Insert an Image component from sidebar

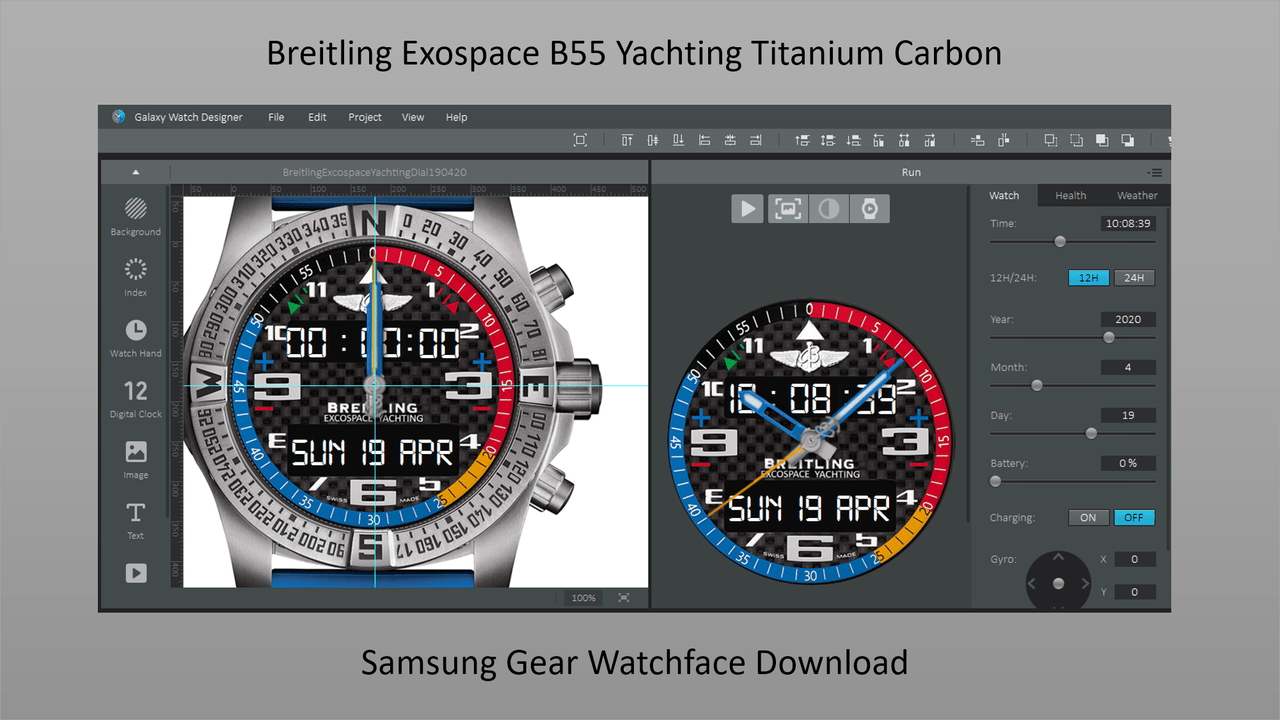coord(135,459)
